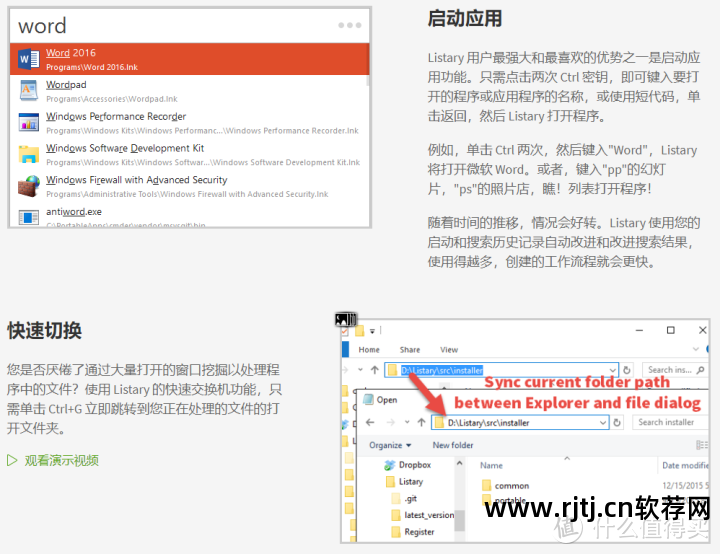Maximize the Explorer window
The height and width of the screenshot is (554, 720).
pyautogui.click(x=670, y=330)
